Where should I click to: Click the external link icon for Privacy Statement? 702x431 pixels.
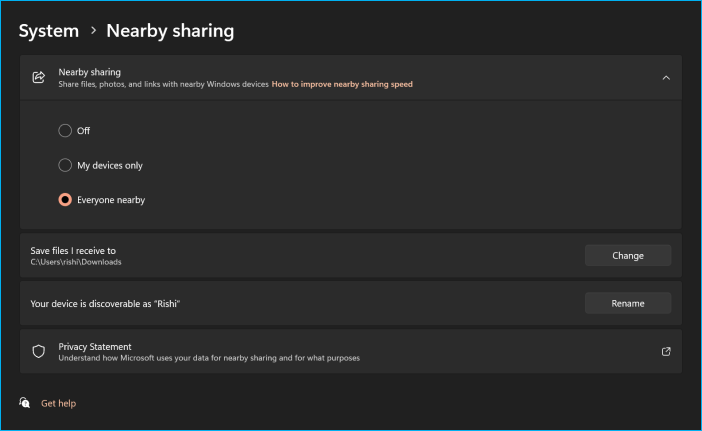click(666, 351)
